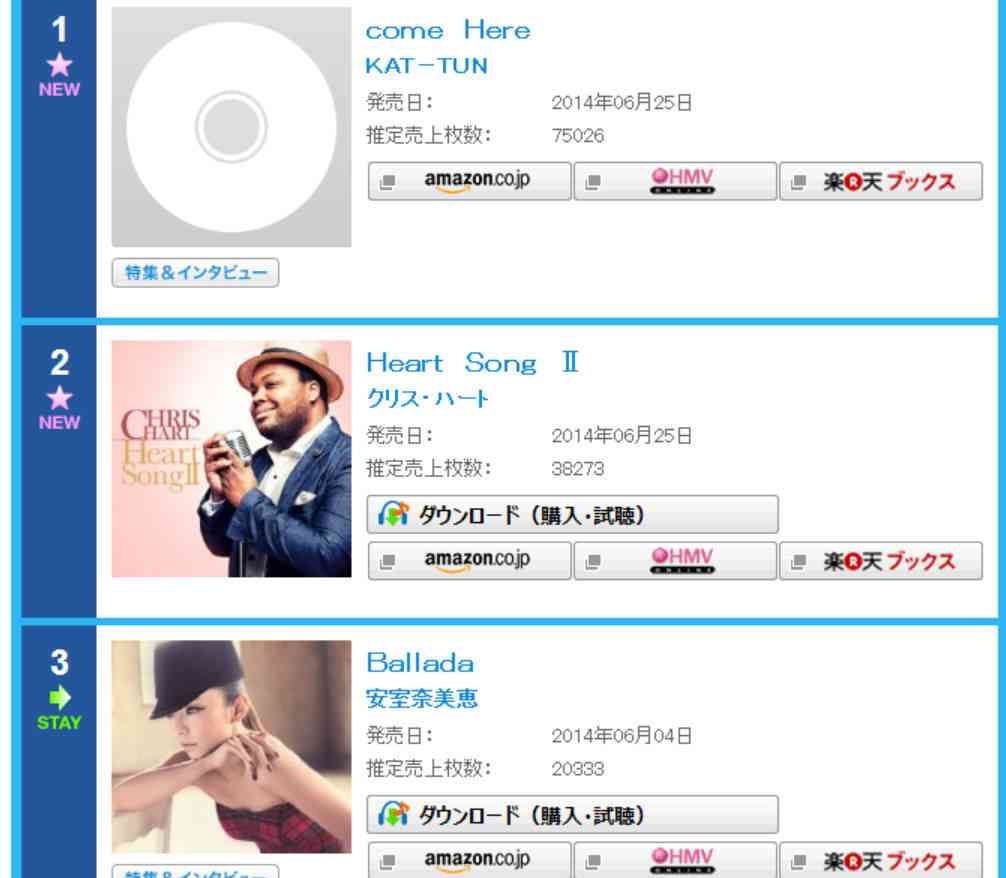Open the Heart Song II title link
The height and width of the screenshot is (878, 1006).
[x=473, y=363]
